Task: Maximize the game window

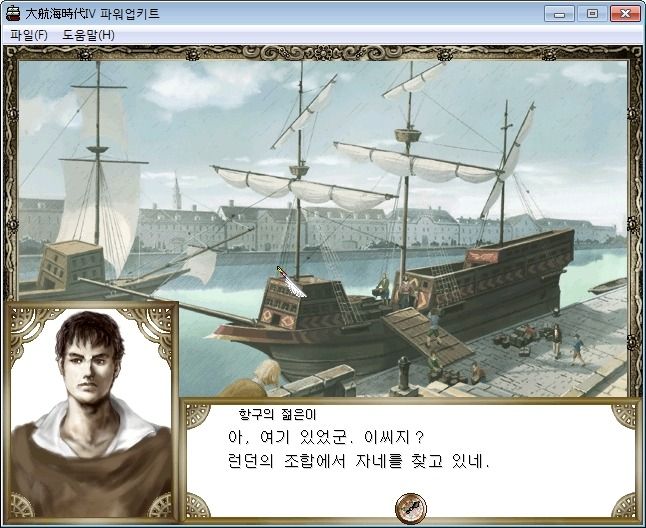Action: tap(592, 14)
